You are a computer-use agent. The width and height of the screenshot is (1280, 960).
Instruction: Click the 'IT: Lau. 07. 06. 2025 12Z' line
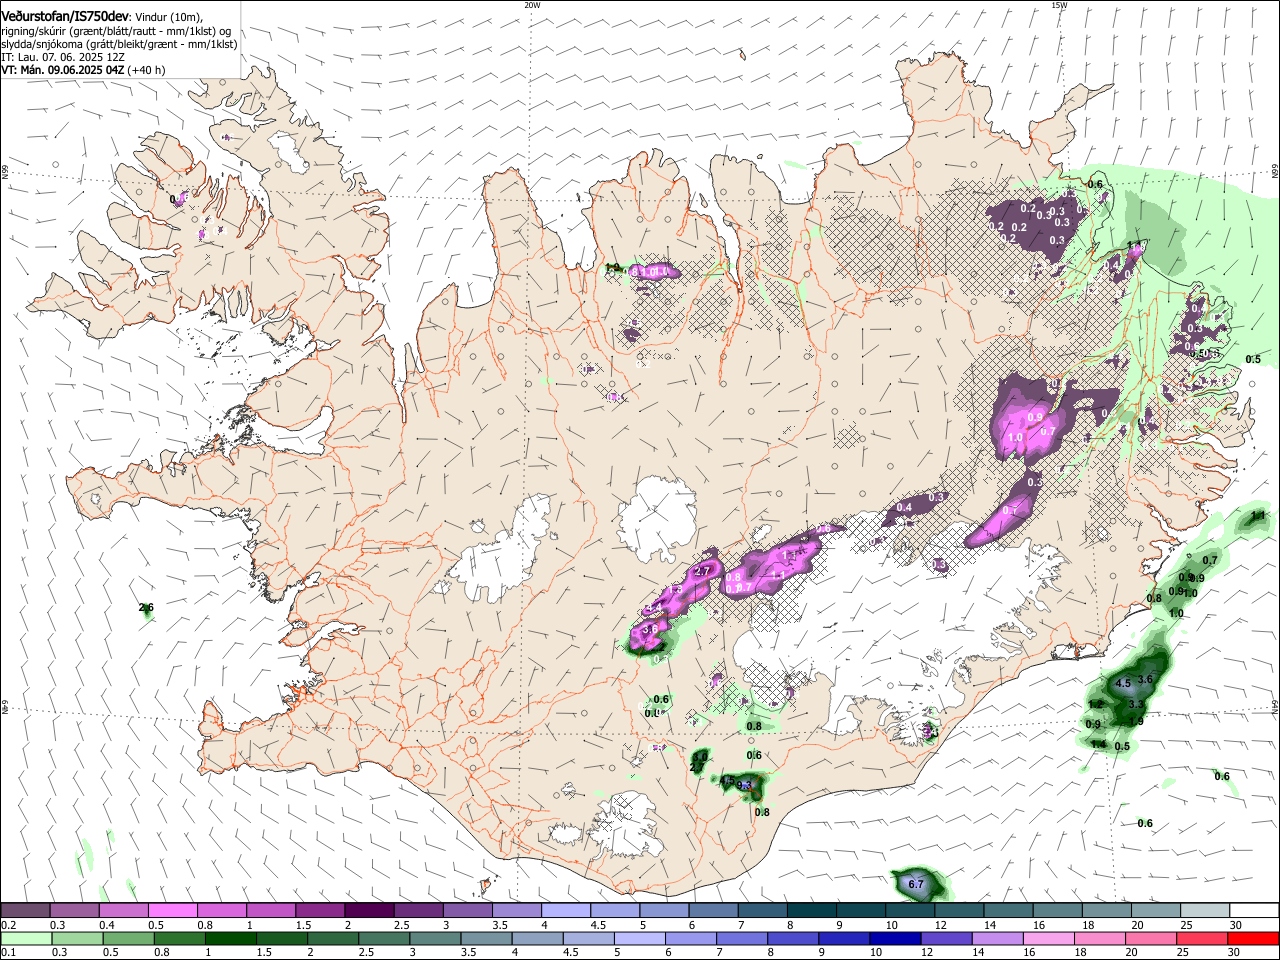(x=63, y=57)
